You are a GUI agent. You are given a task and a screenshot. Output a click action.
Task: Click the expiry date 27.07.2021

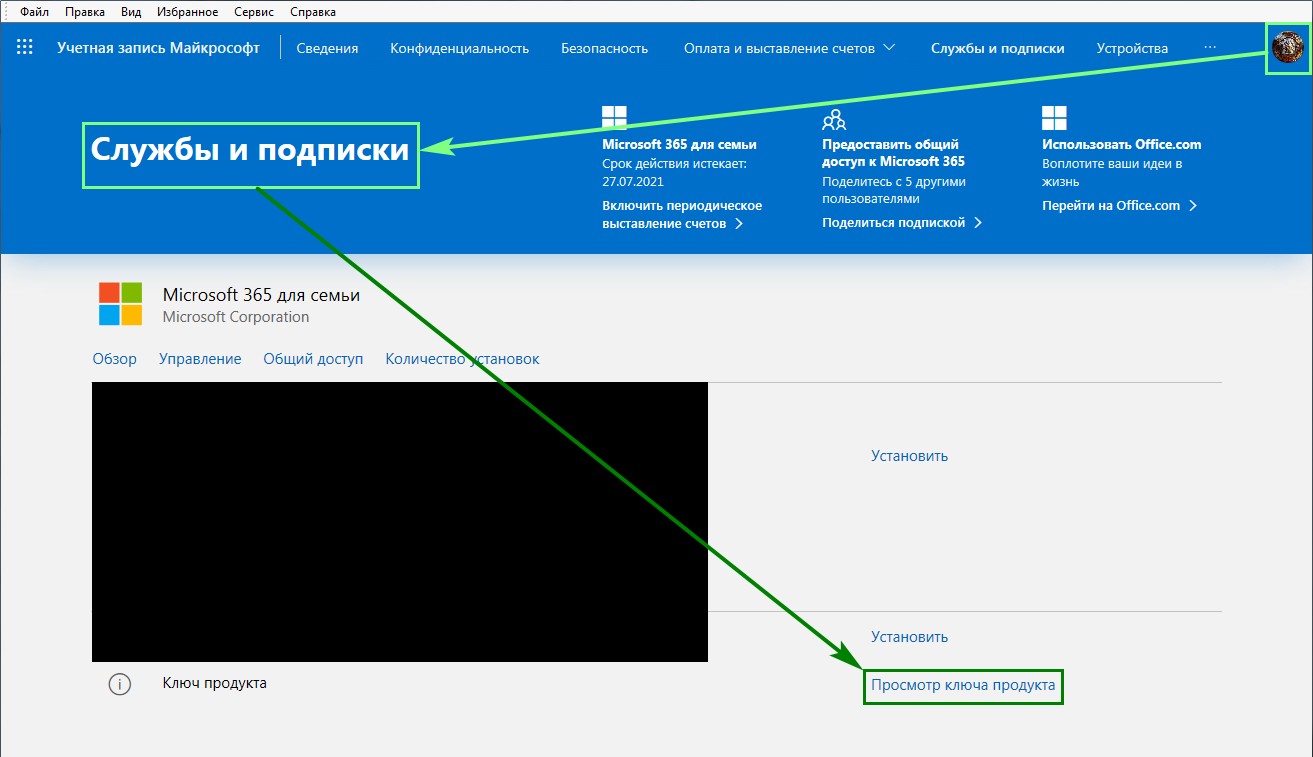(x=633, y=182)
